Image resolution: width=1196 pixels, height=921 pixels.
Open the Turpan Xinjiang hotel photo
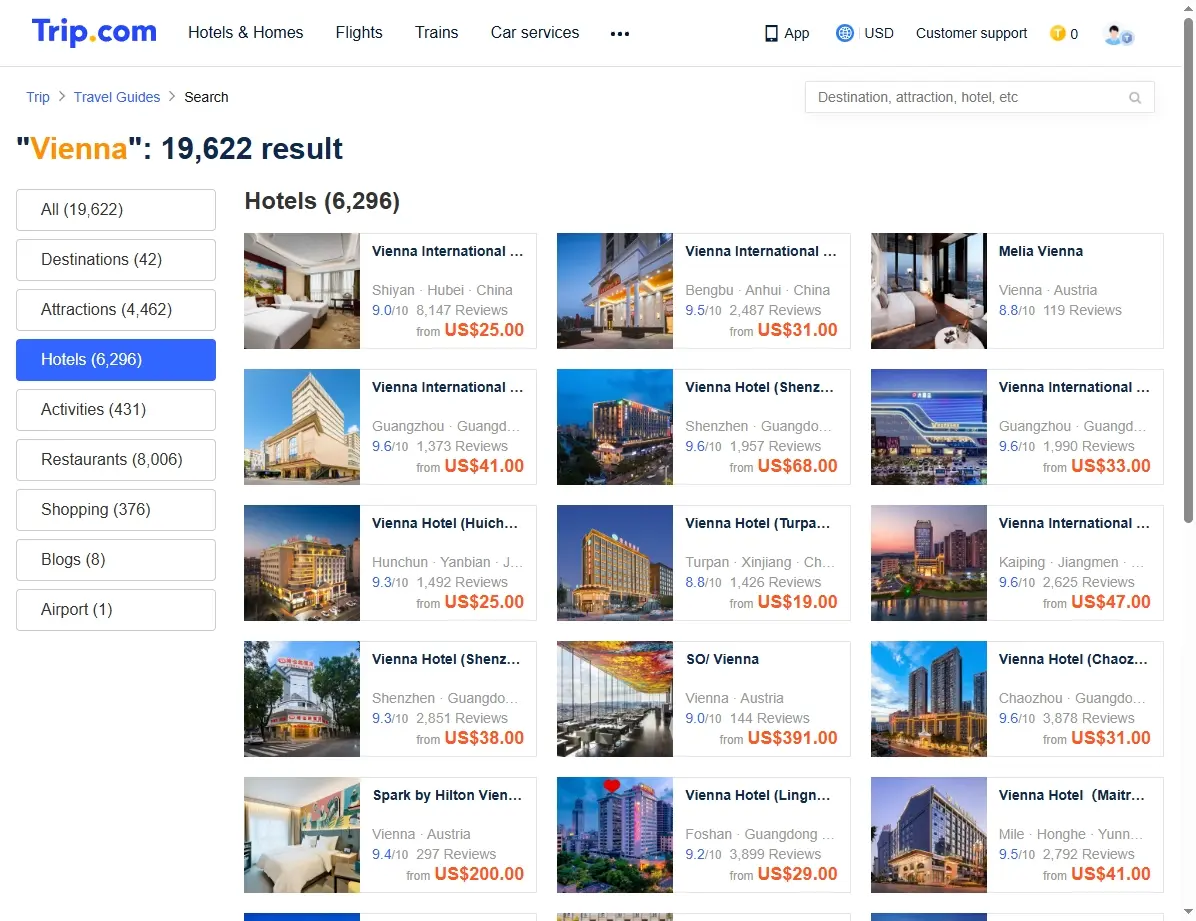coord(615,563)
